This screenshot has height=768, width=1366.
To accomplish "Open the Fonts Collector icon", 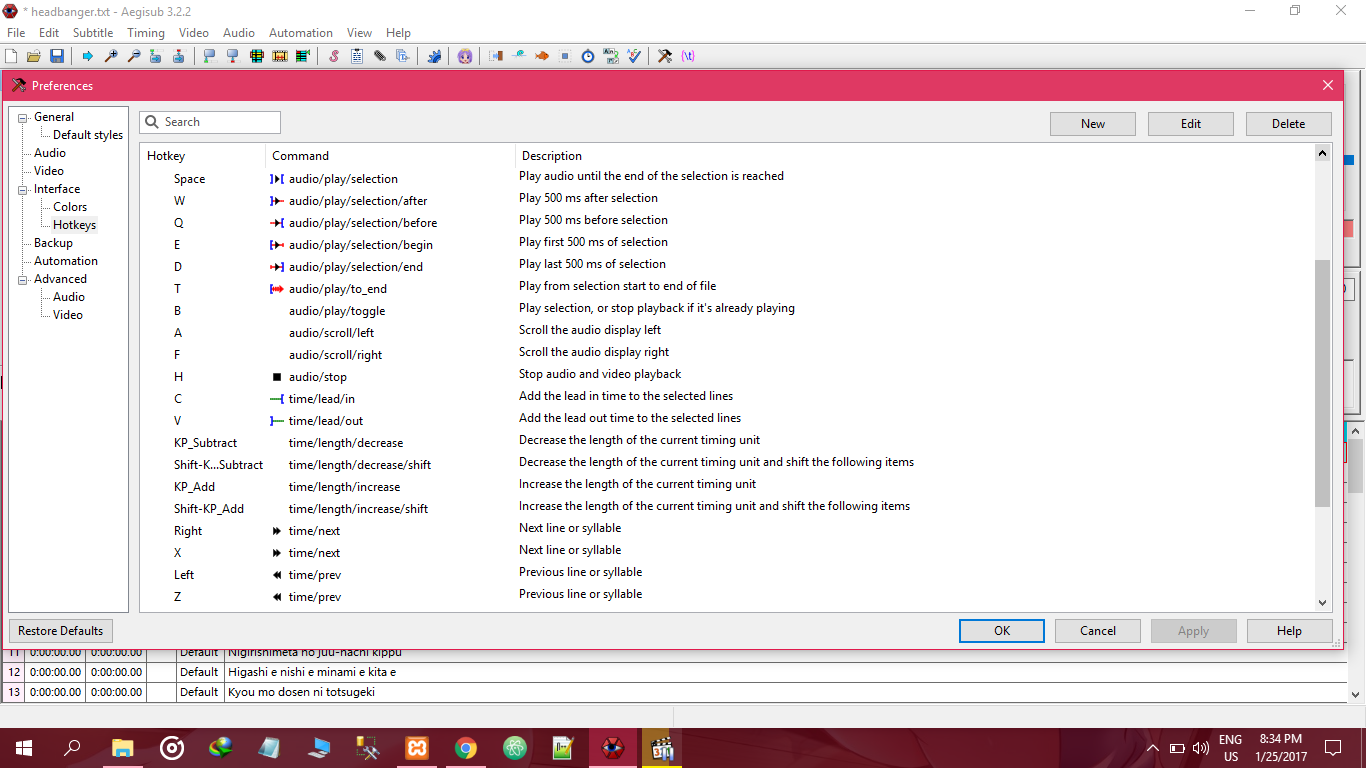I will click(x=402, y=56).
